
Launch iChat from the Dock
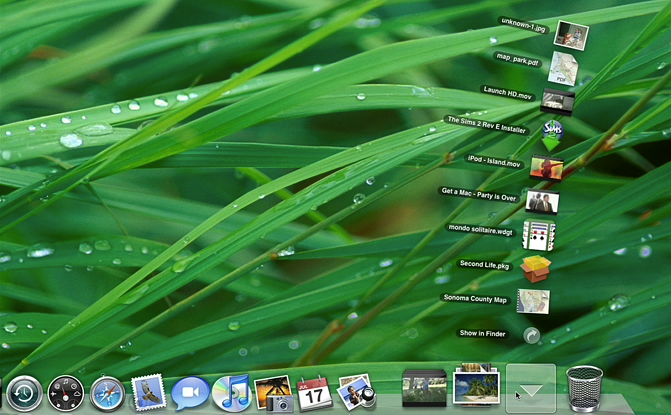click(190, 393)
